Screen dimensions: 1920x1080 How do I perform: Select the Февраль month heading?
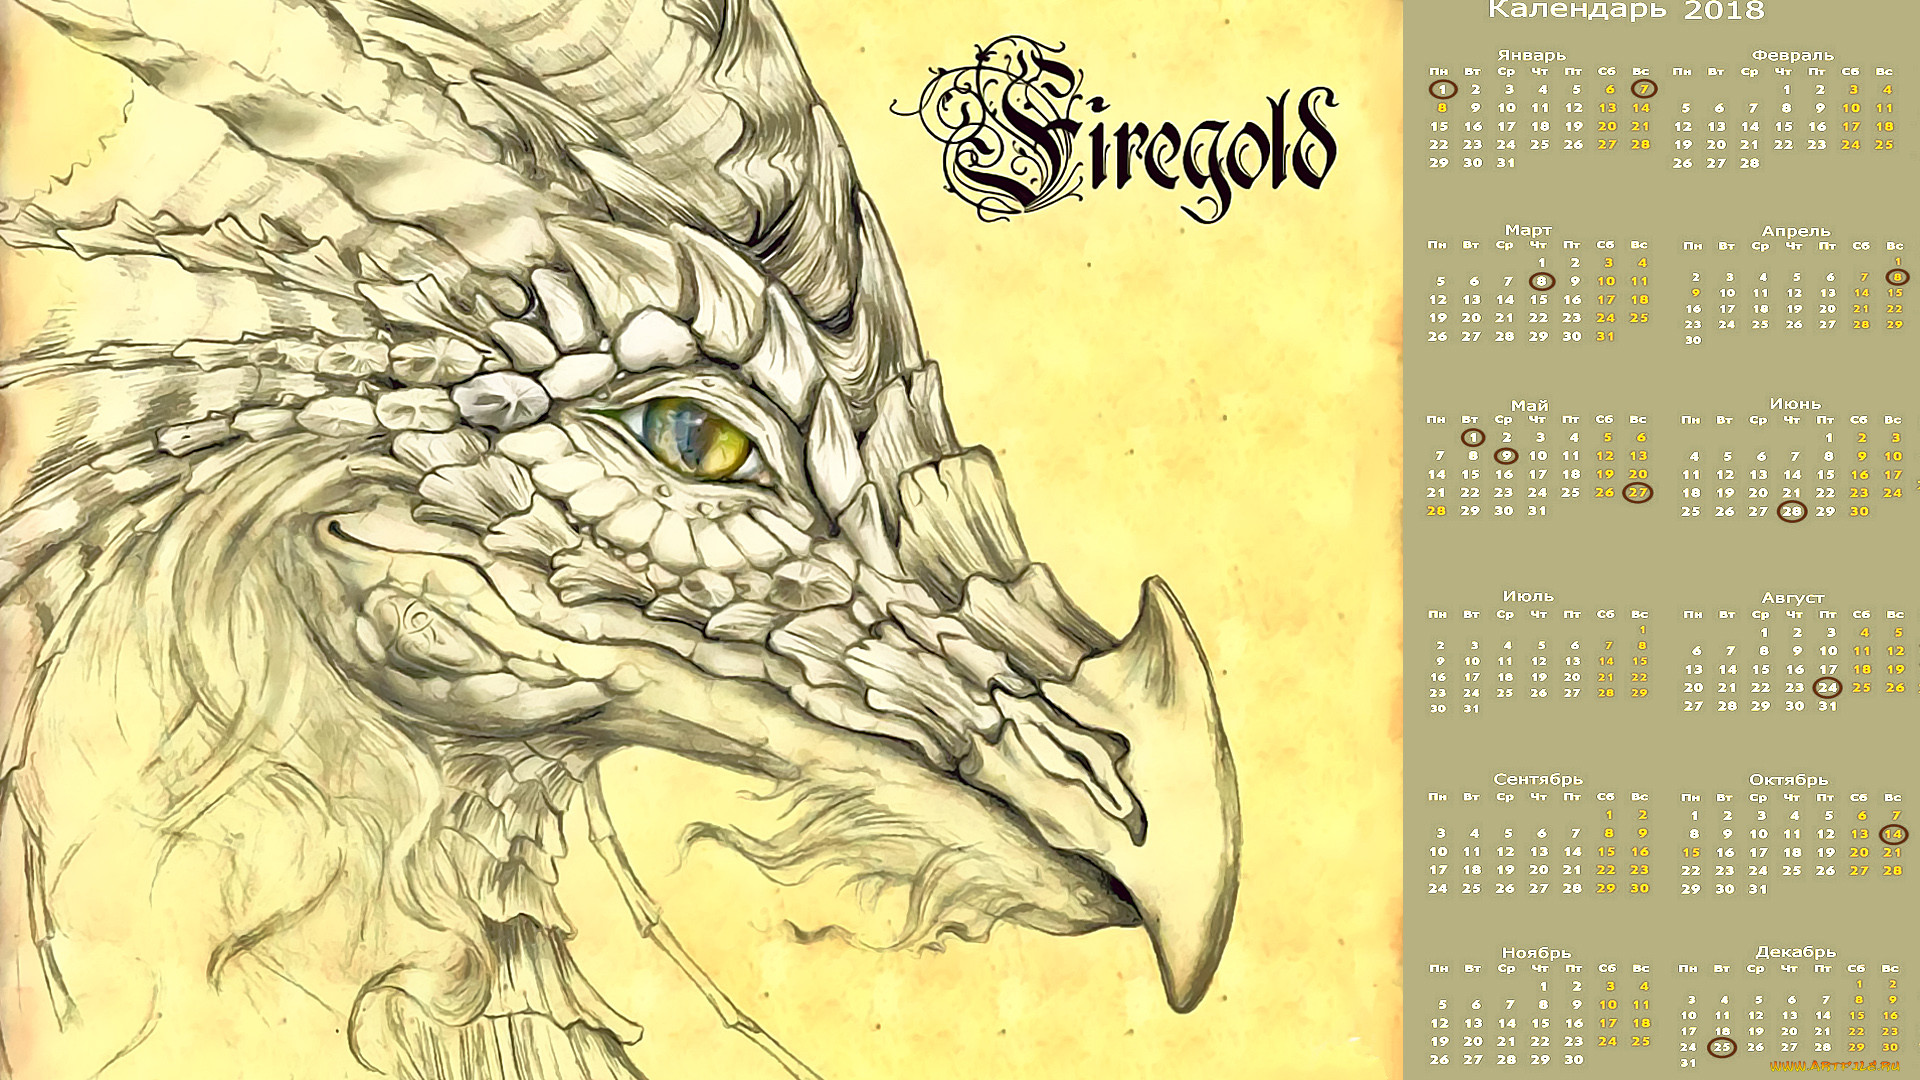[x=1793, y=55]
